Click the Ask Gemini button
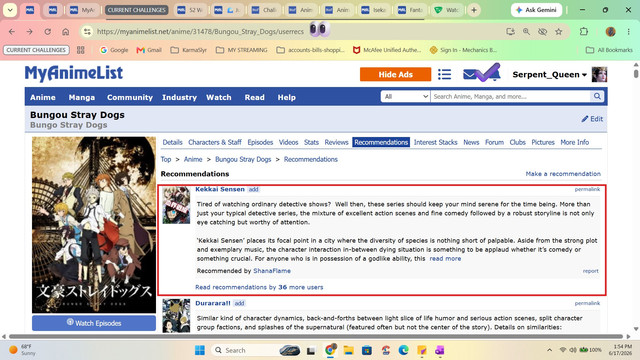Image resolution: width=640 pixels, height=360 pixels. tap(536, 10)
